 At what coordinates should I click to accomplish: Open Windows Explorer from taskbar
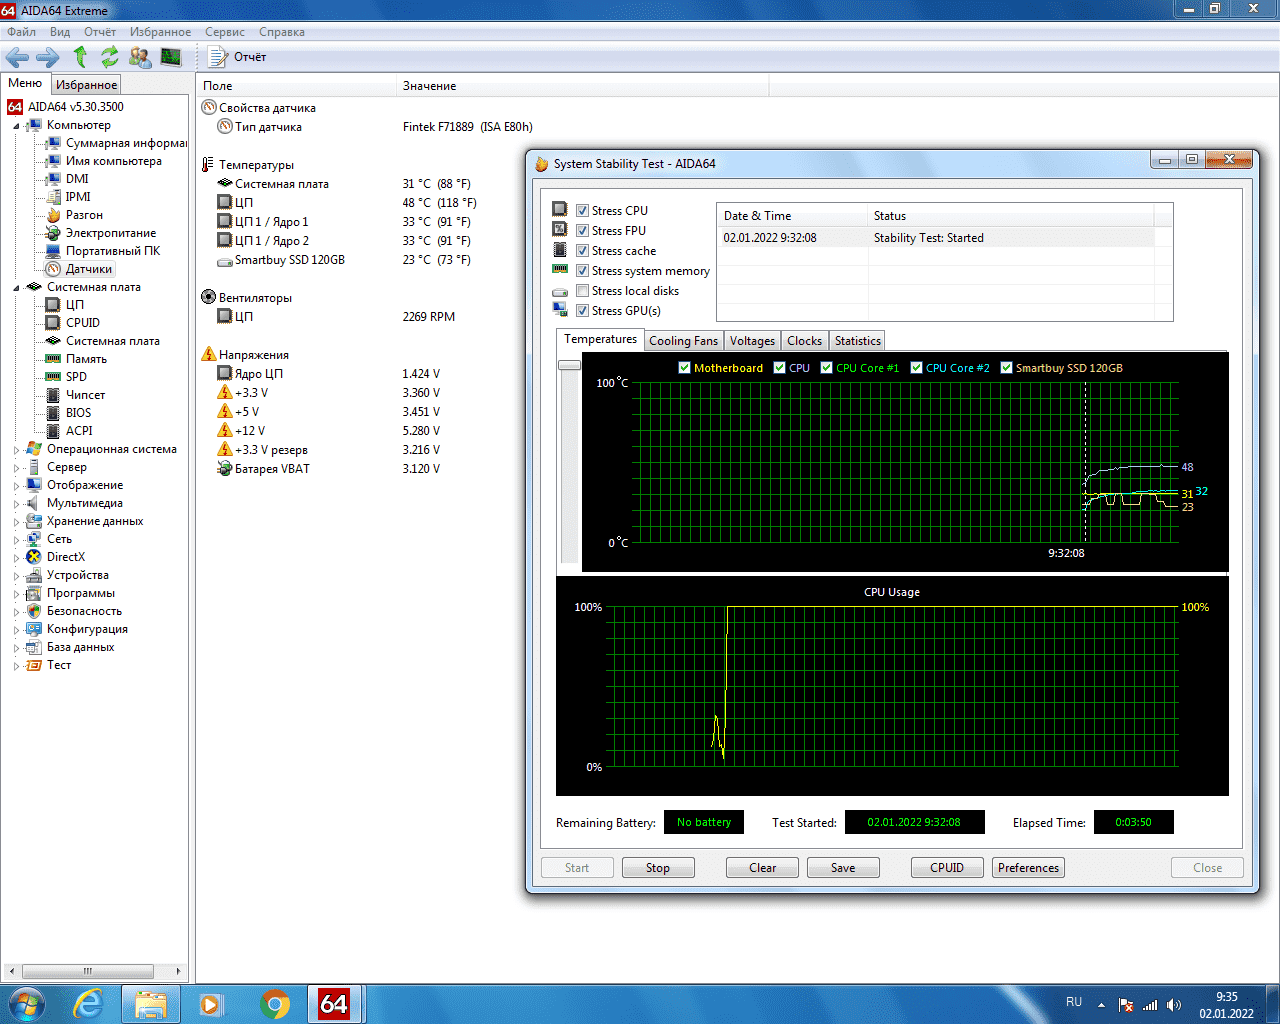[x=150, y=1004]
